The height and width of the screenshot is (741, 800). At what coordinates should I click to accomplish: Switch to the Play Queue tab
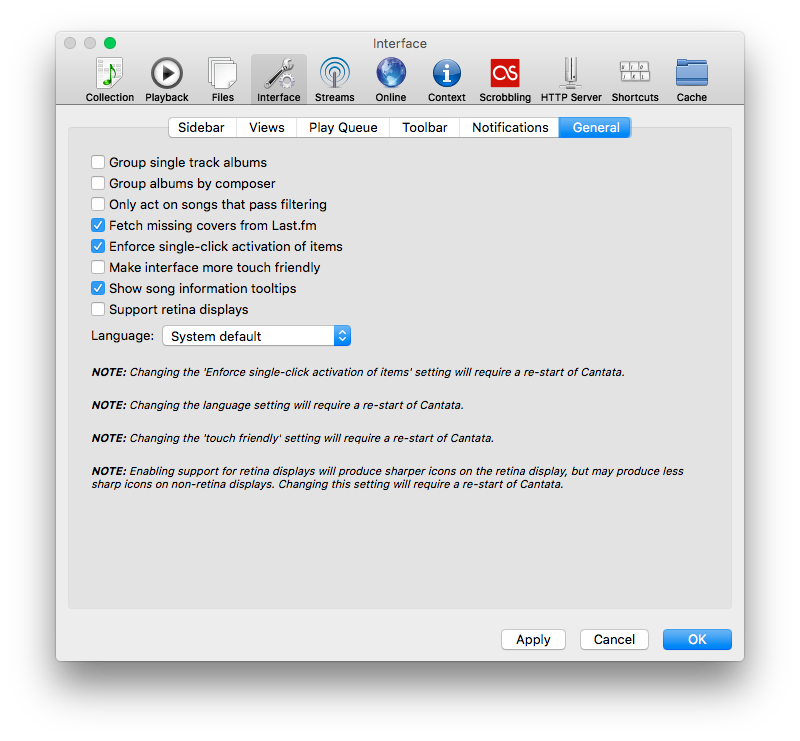click(x=343, y=127)
